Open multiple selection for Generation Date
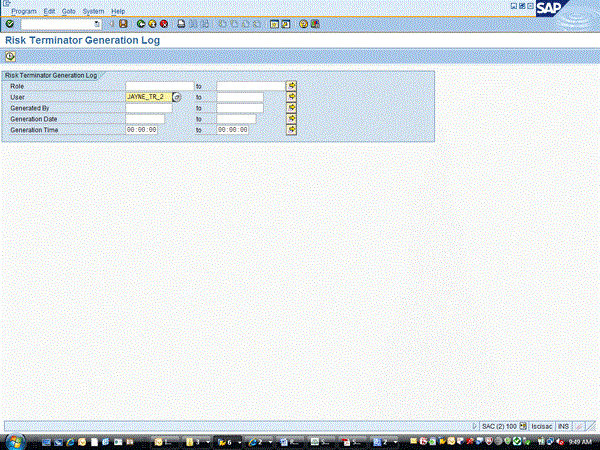 292,119
